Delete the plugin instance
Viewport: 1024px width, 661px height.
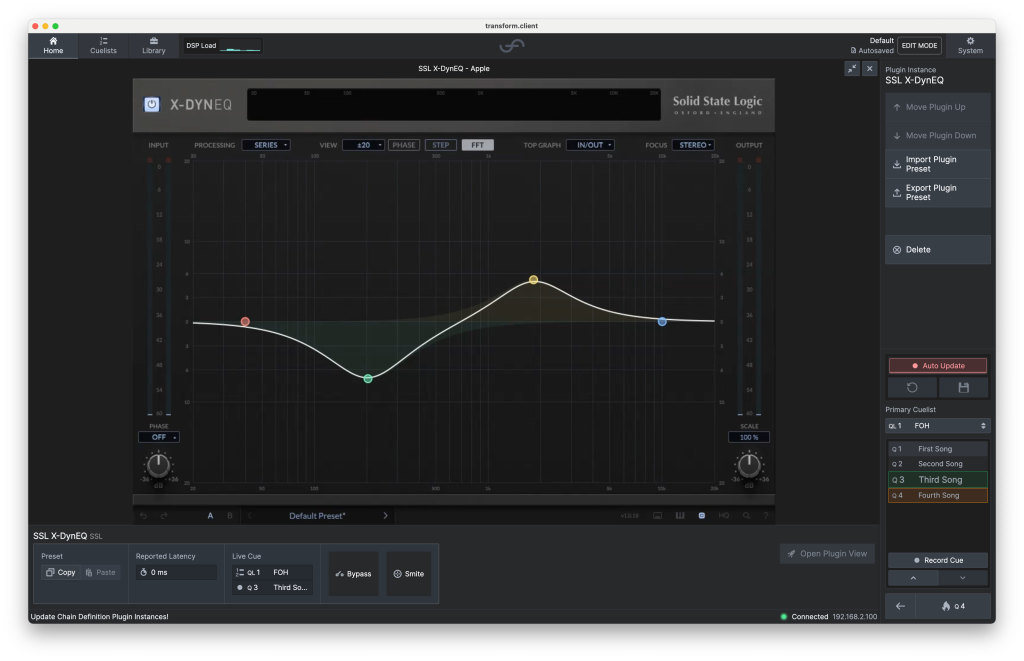(x=938, y=250)
